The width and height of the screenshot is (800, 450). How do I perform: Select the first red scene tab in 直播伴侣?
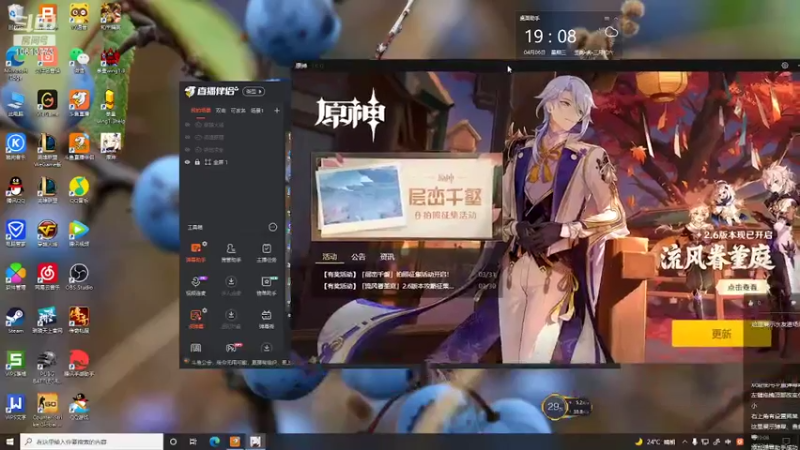(x=201, y=110)
